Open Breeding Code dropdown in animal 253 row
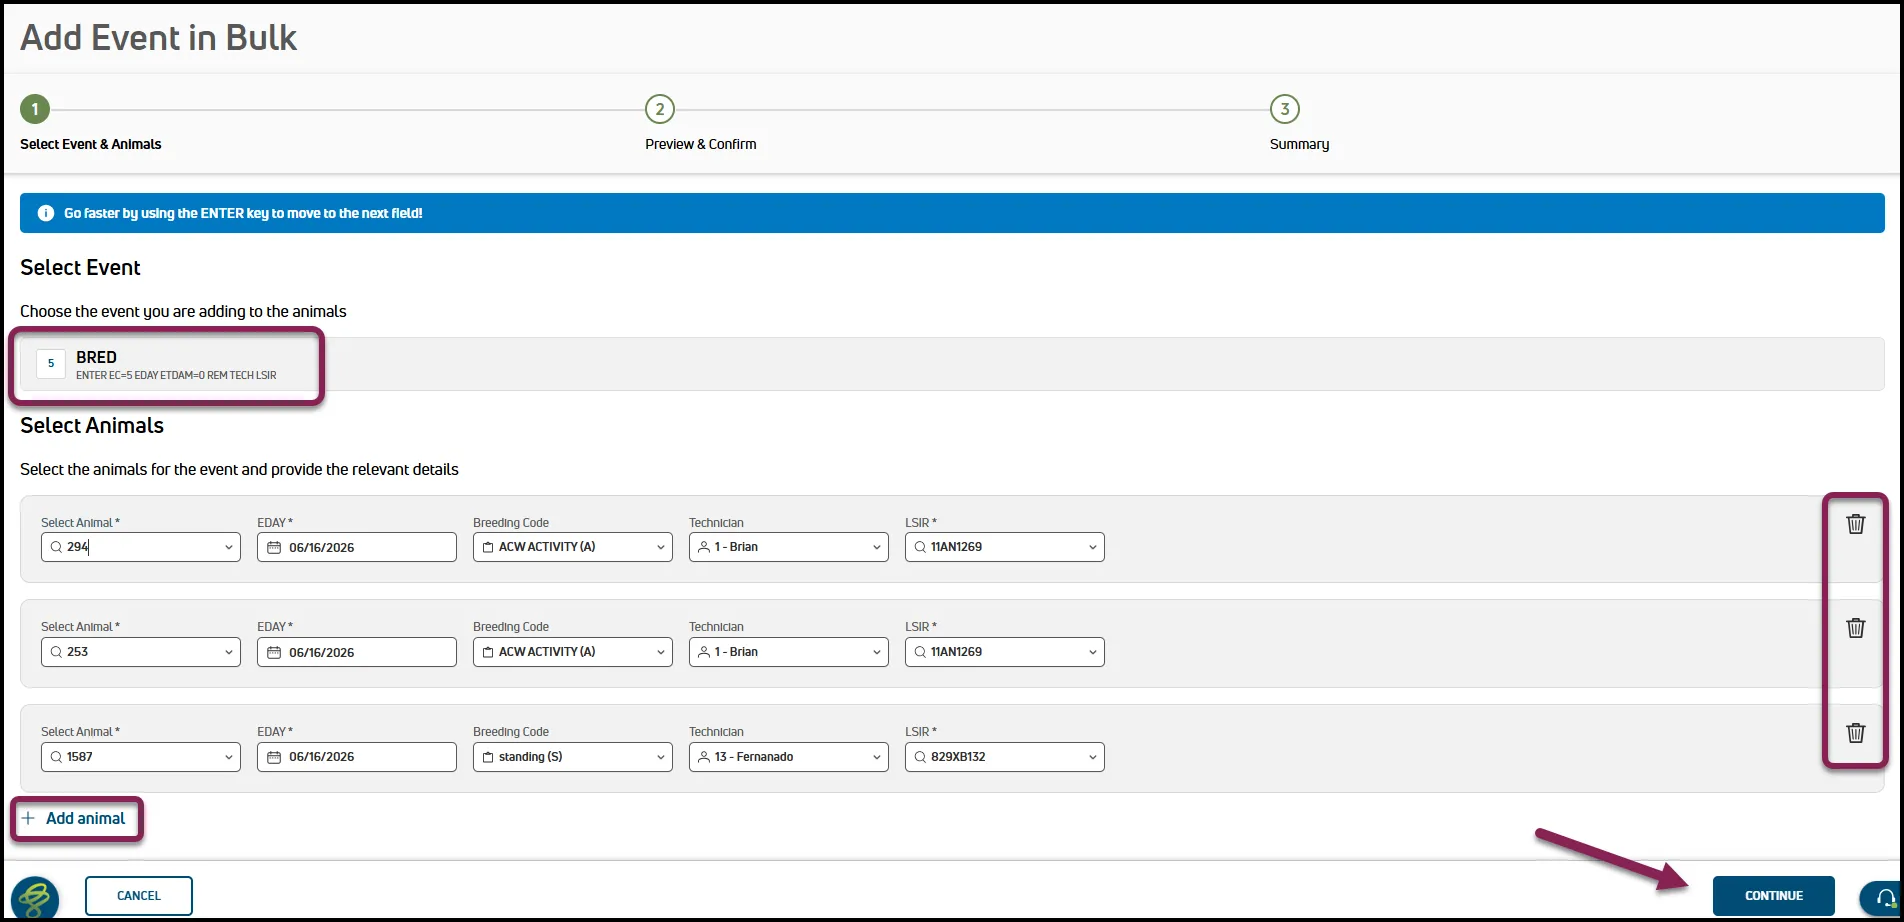The height and width of the screenshot is (922, 1904). 661,652
